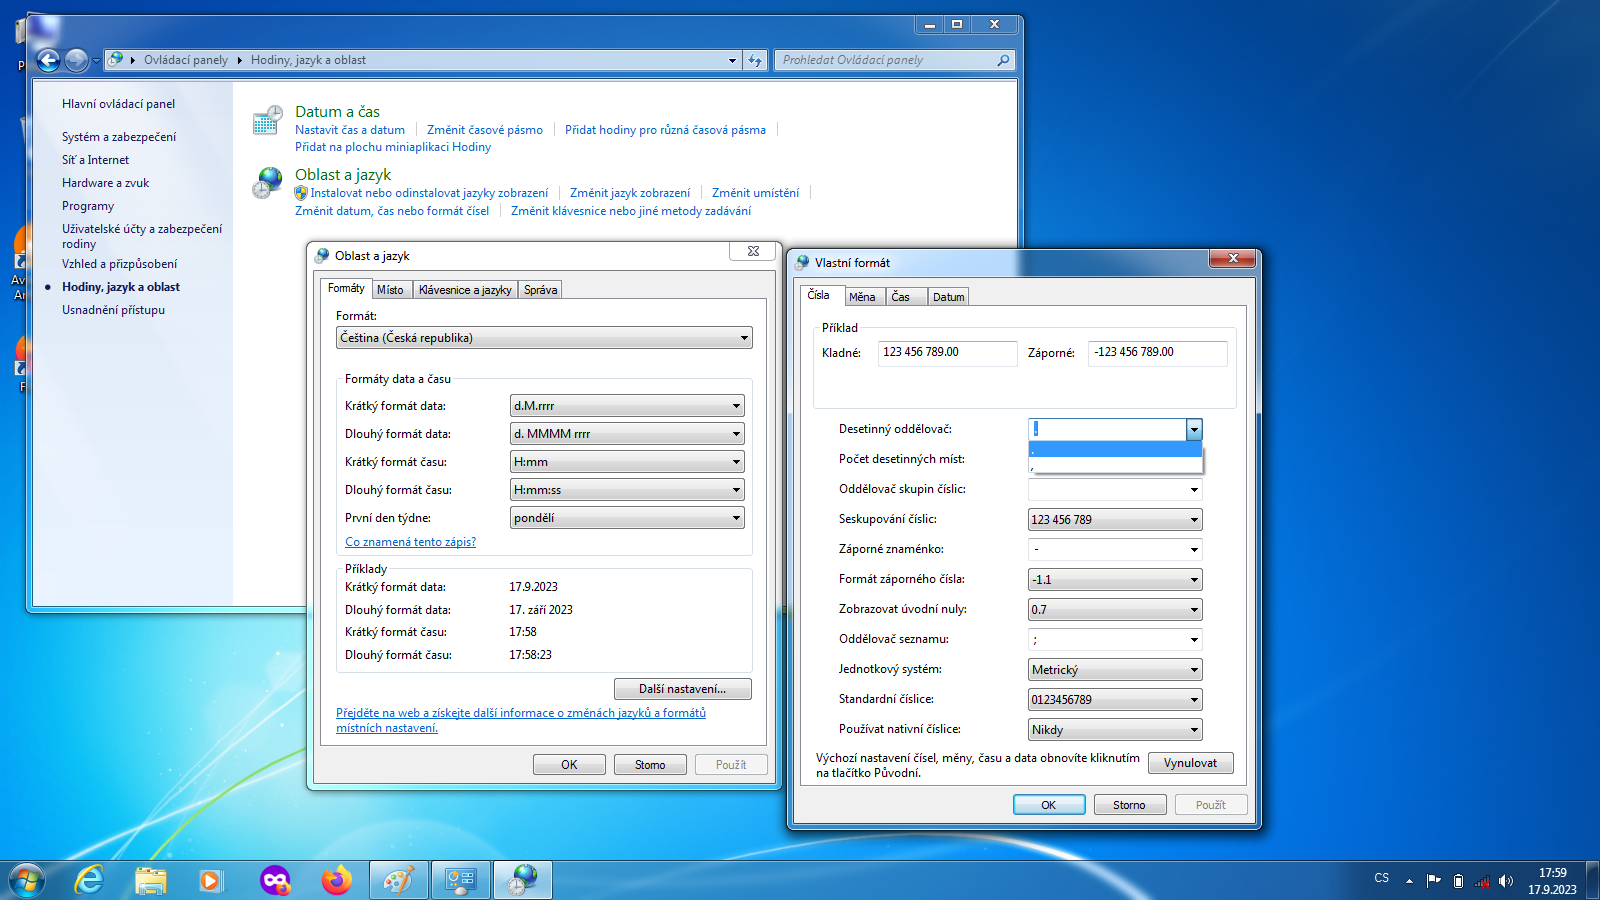The image size is (1600, 900).
Task: Click the Datum a čas clock icon
Action: coord(267,120)
